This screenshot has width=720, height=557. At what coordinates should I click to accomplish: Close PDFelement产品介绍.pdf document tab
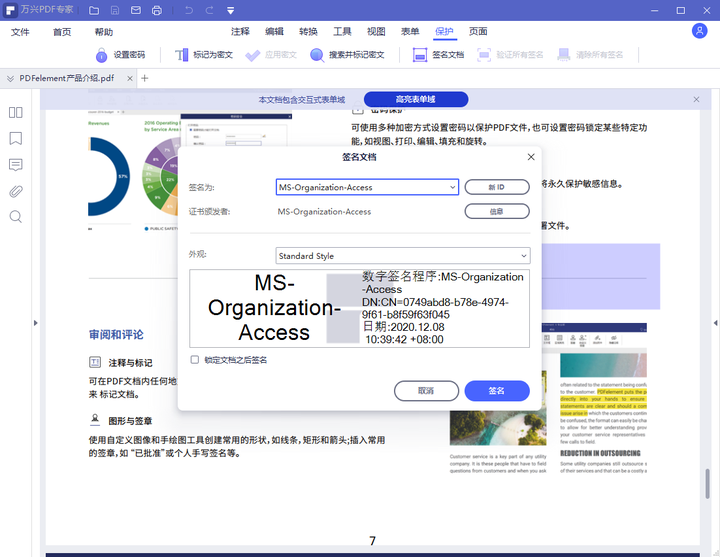click(x=129, y=79)
